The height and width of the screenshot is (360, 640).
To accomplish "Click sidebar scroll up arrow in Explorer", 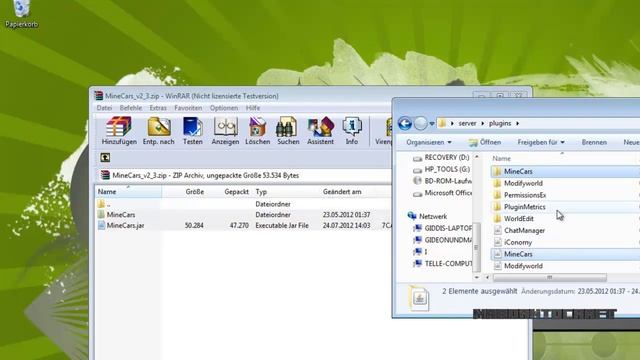I will coord(476,157).
